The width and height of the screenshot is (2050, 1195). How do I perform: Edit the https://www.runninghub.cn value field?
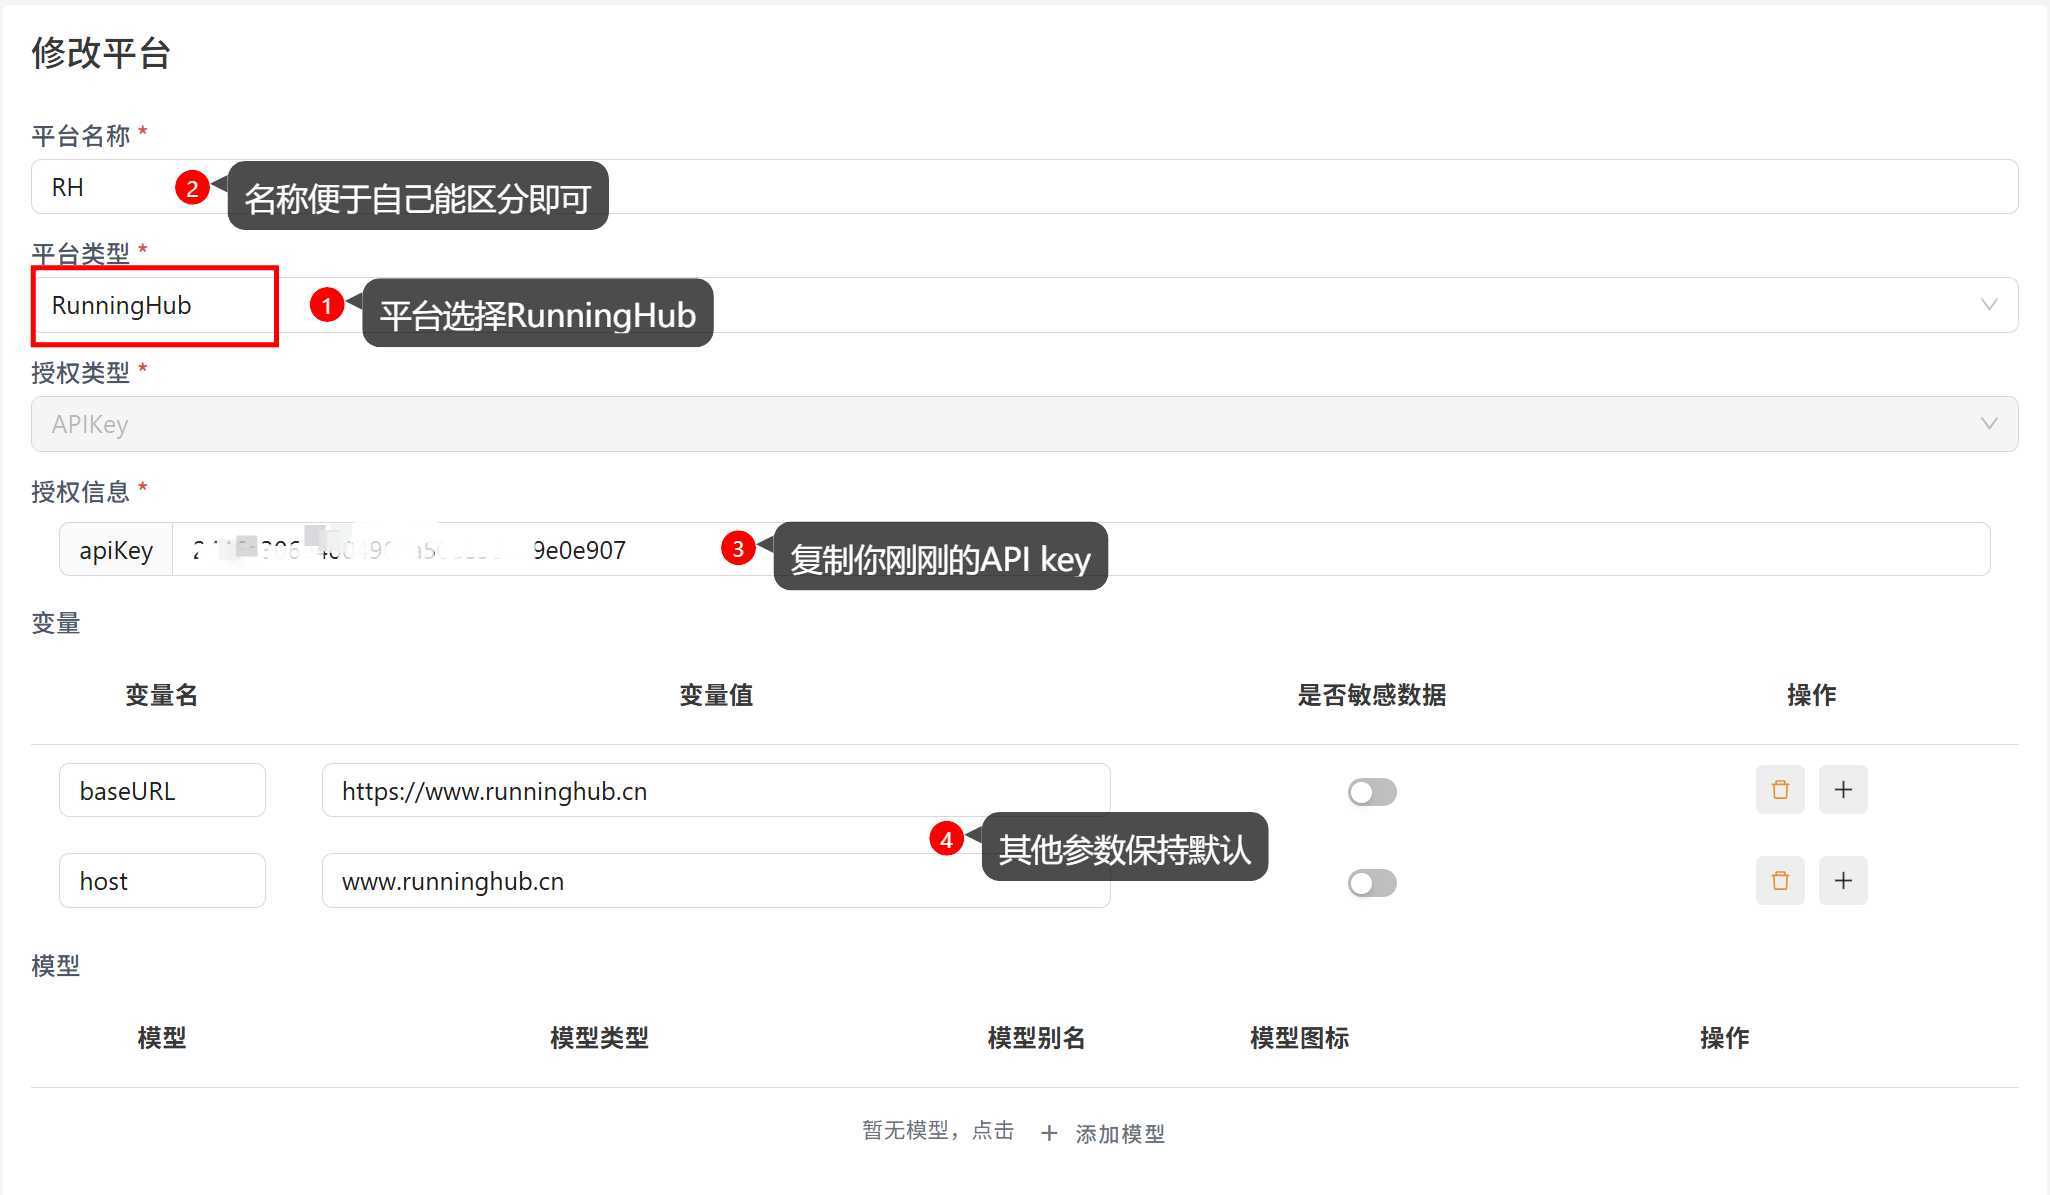pos(716,790)
